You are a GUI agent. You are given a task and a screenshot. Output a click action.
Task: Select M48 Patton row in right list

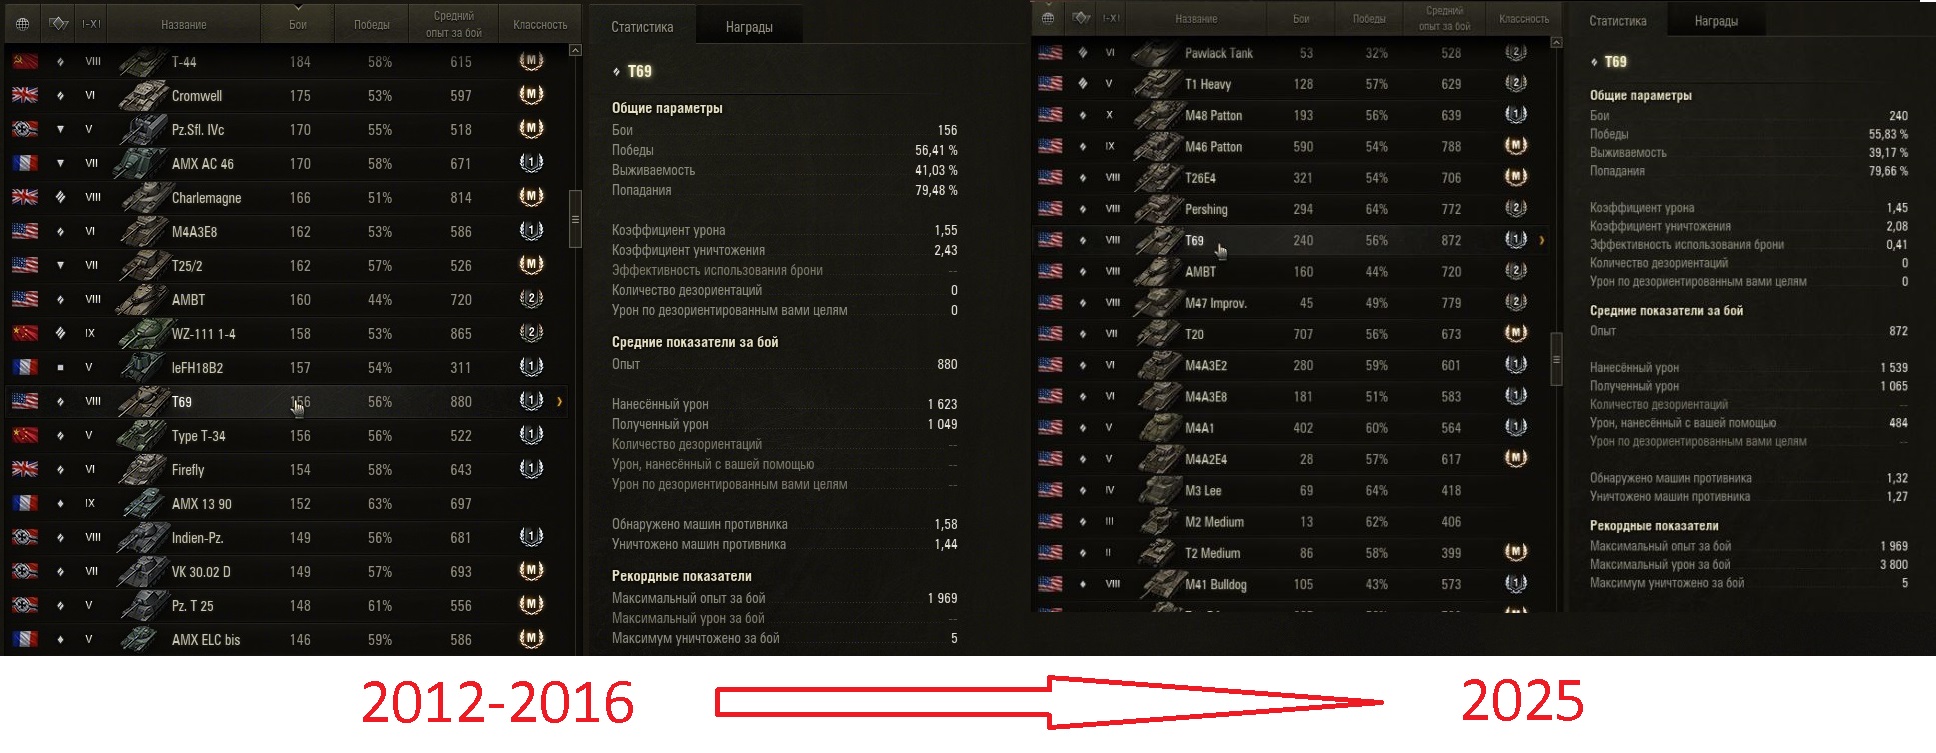[x=1290, y=115]
